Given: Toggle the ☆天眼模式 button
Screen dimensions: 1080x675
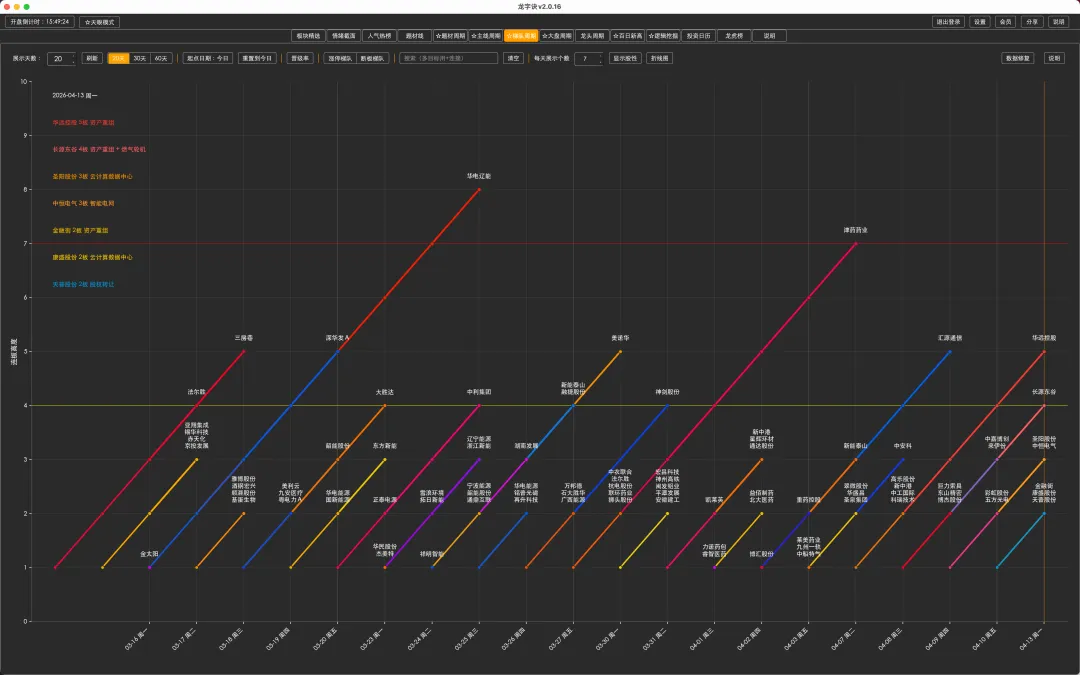Looking at the screenshot, I should coord(99,22).
